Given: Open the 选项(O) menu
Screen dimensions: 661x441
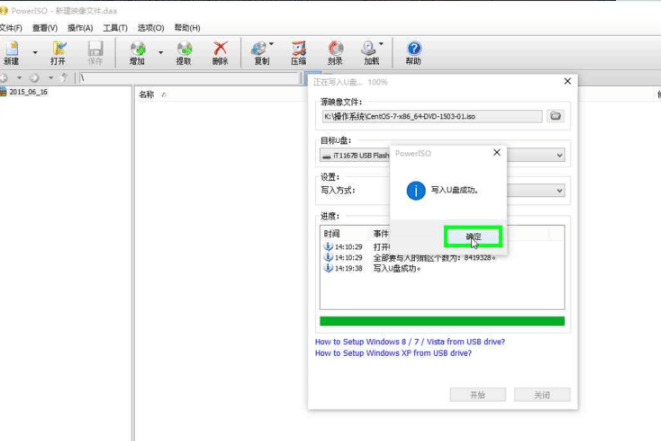Looking at the screenshot, I should [x=150, y=28].
